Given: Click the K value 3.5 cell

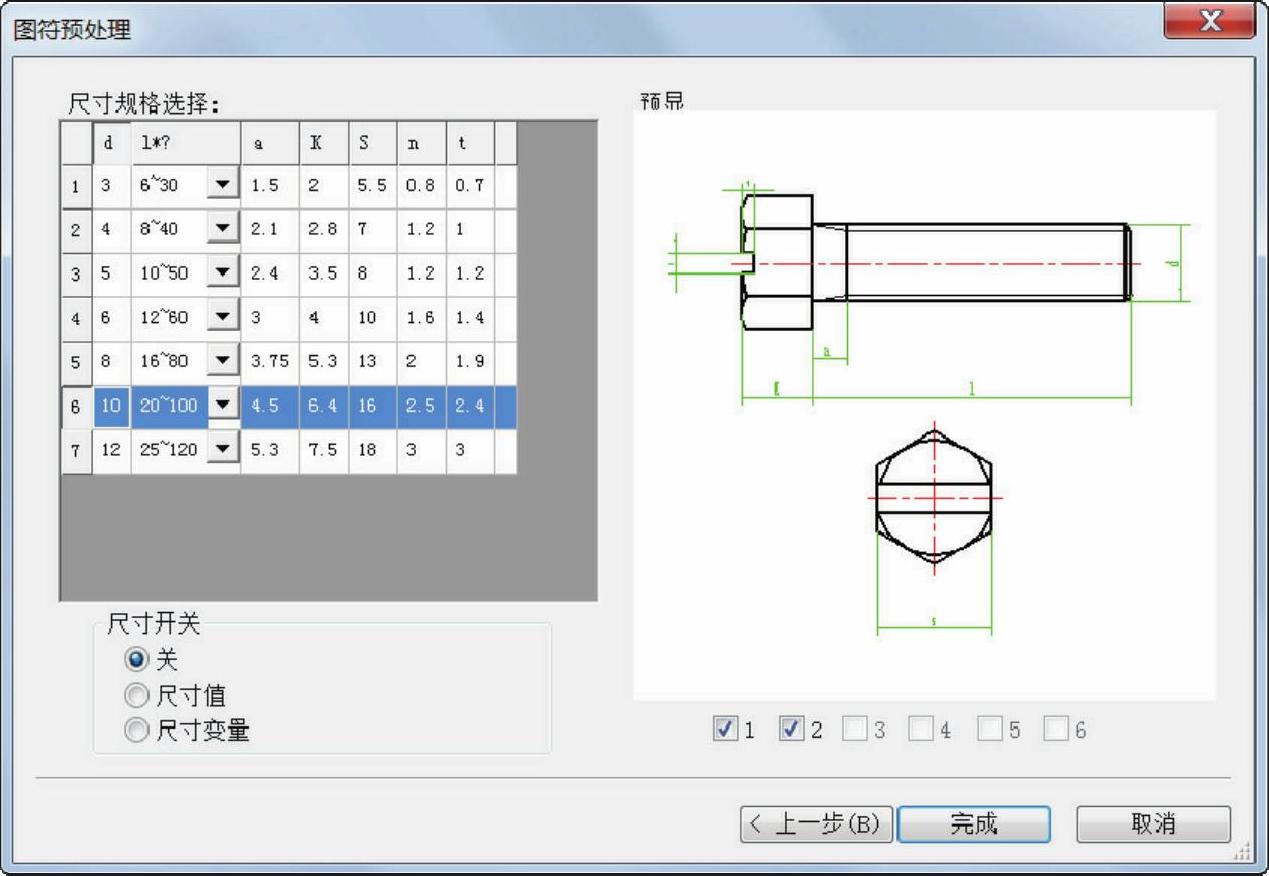Looking at the screenshot, I should [324, 274].
